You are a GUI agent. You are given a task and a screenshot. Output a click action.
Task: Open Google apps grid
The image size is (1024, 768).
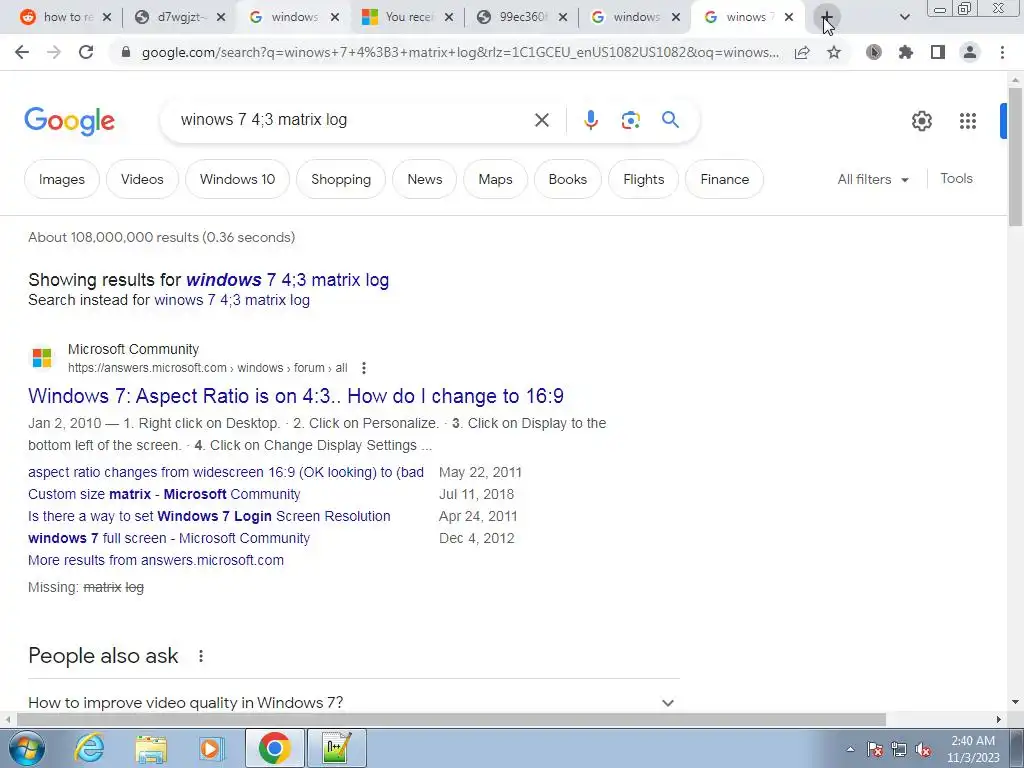(x=968, y=121)
